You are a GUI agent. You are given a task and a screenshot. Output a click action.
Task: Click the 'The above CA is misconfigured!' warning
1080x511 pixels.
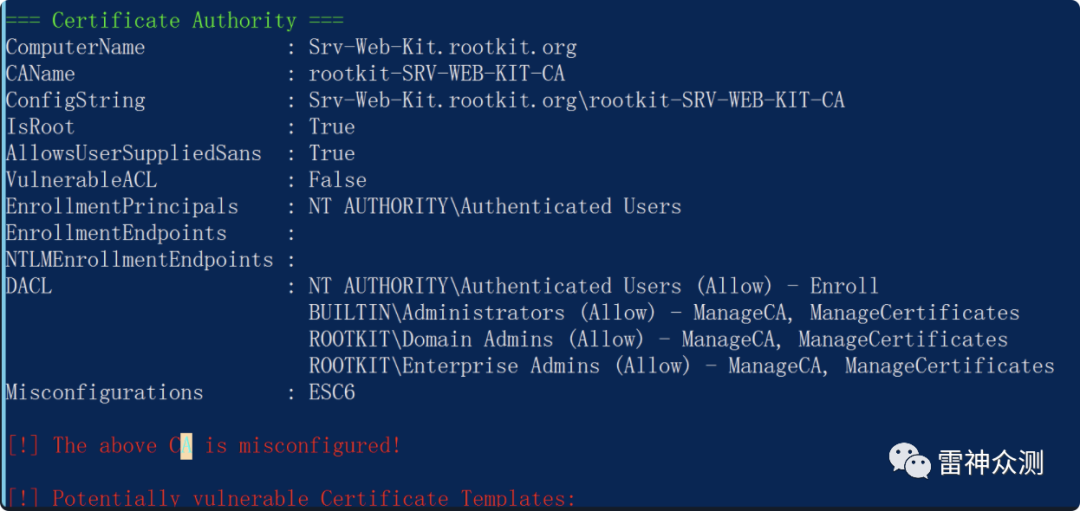click(204, 446)
